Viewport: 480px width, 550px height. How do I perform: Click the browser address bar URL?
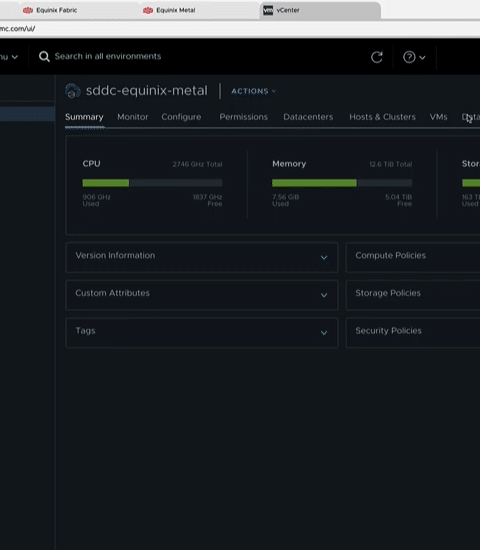coord(18,29)
